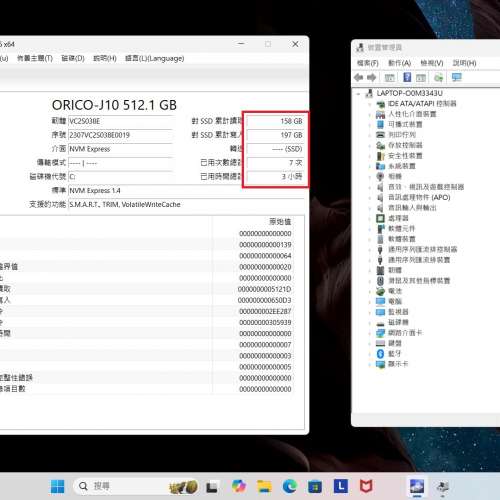The height and width of the screenshot is (500, 500).
Task: Click firmware field showing VC2S038E
Action: click(x=120, y=121)
